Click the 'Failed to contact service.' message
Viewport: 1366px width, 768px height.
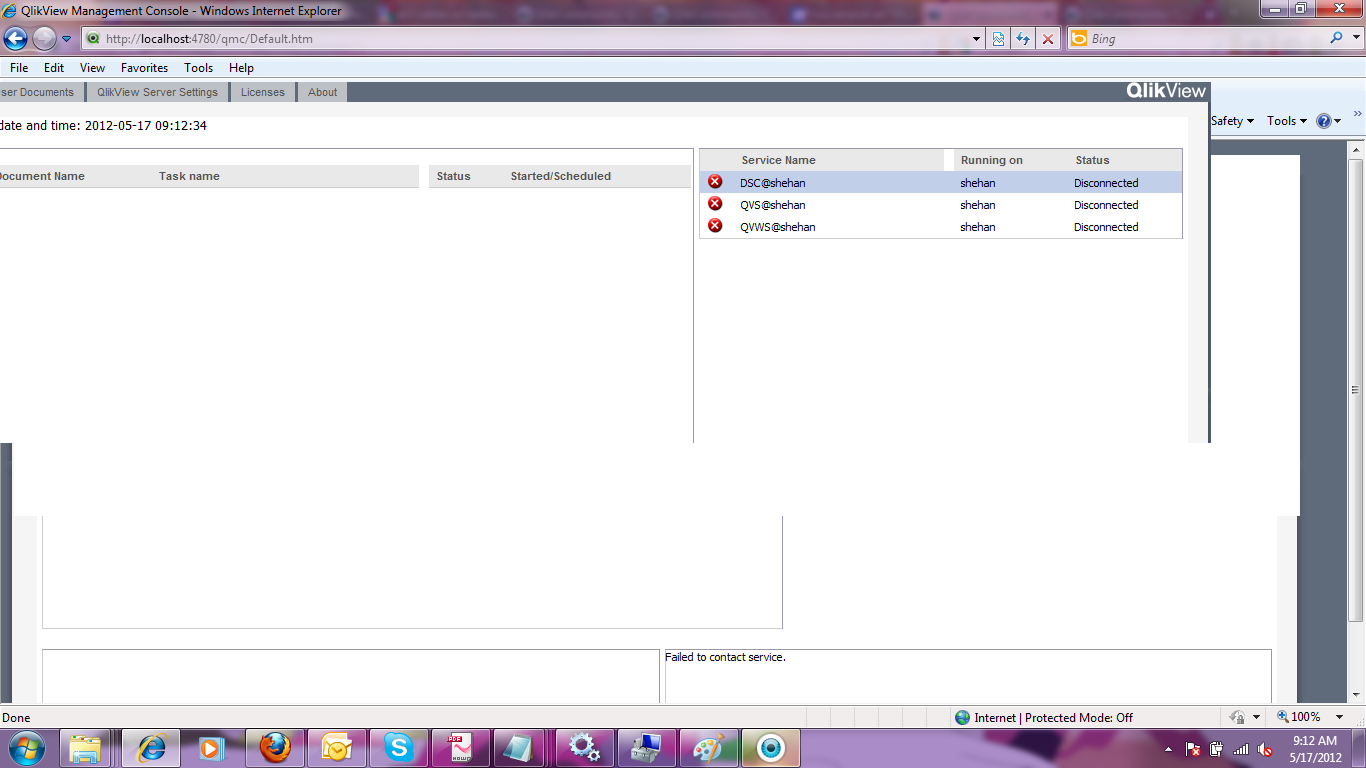725,657
